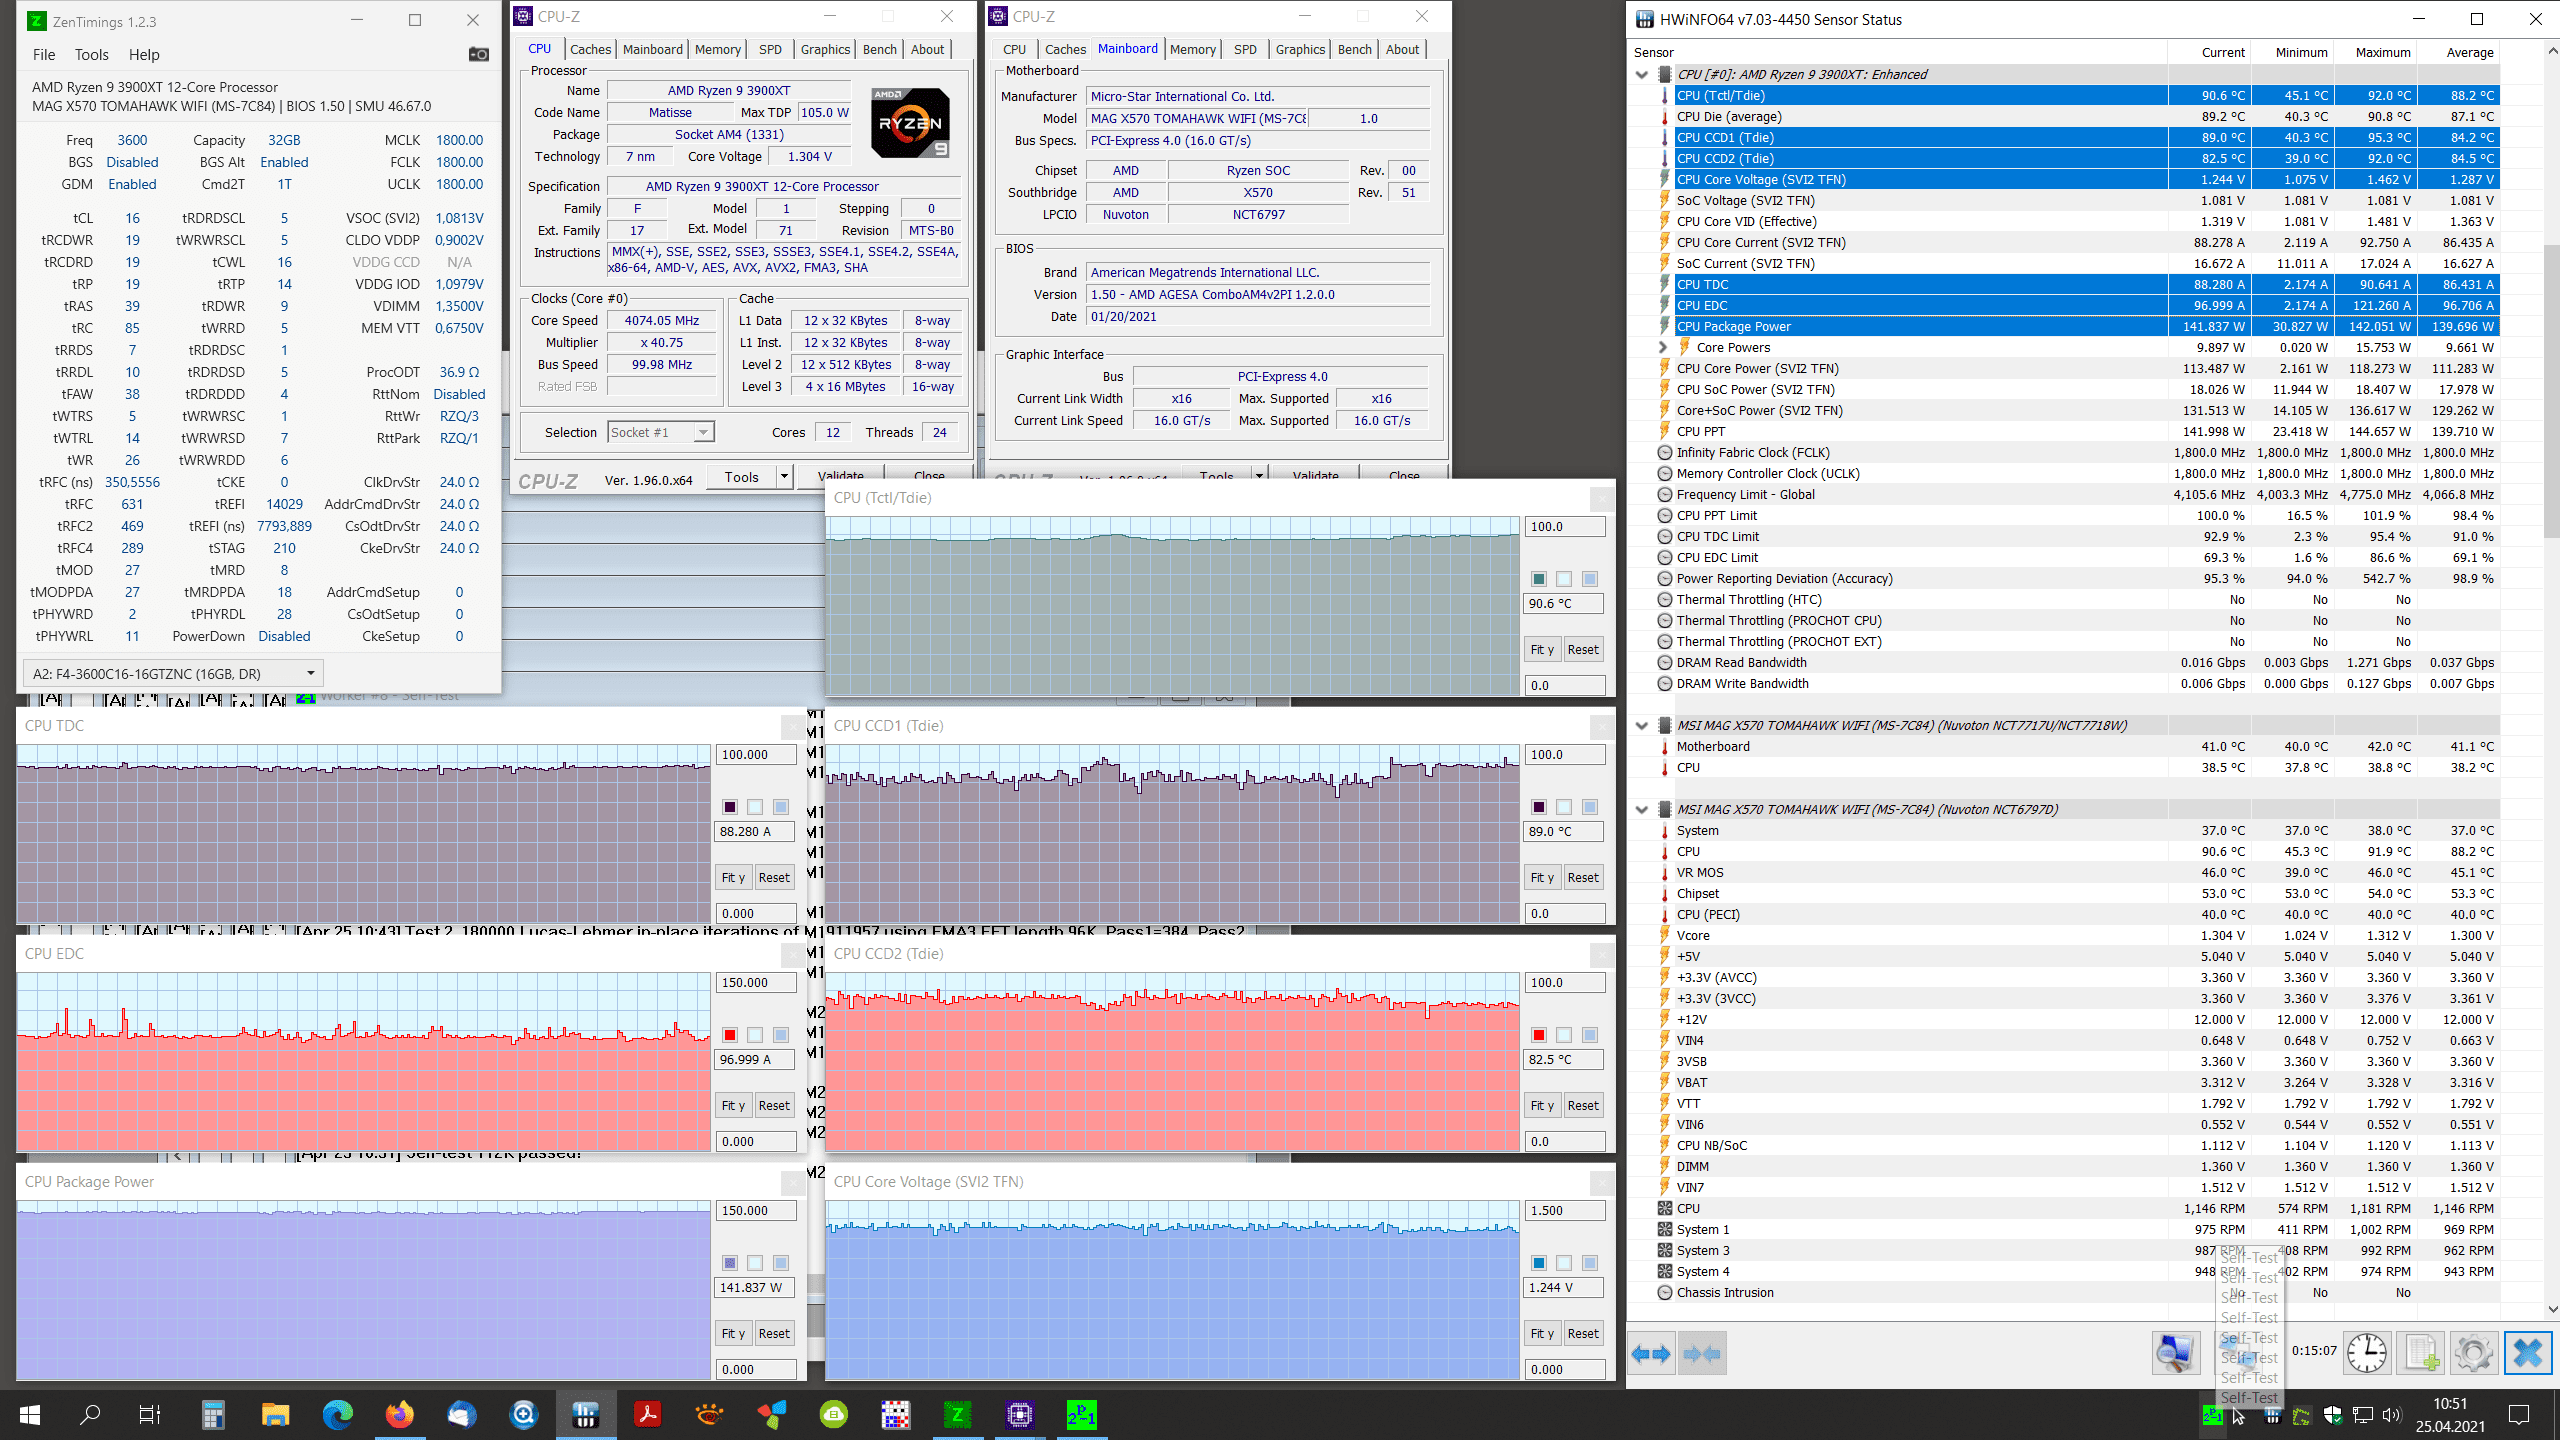Switch to Memory tab in first CPU-Z window
Image resolution: width=2560 pixels, height=1440 pixels.
(718, 49)
